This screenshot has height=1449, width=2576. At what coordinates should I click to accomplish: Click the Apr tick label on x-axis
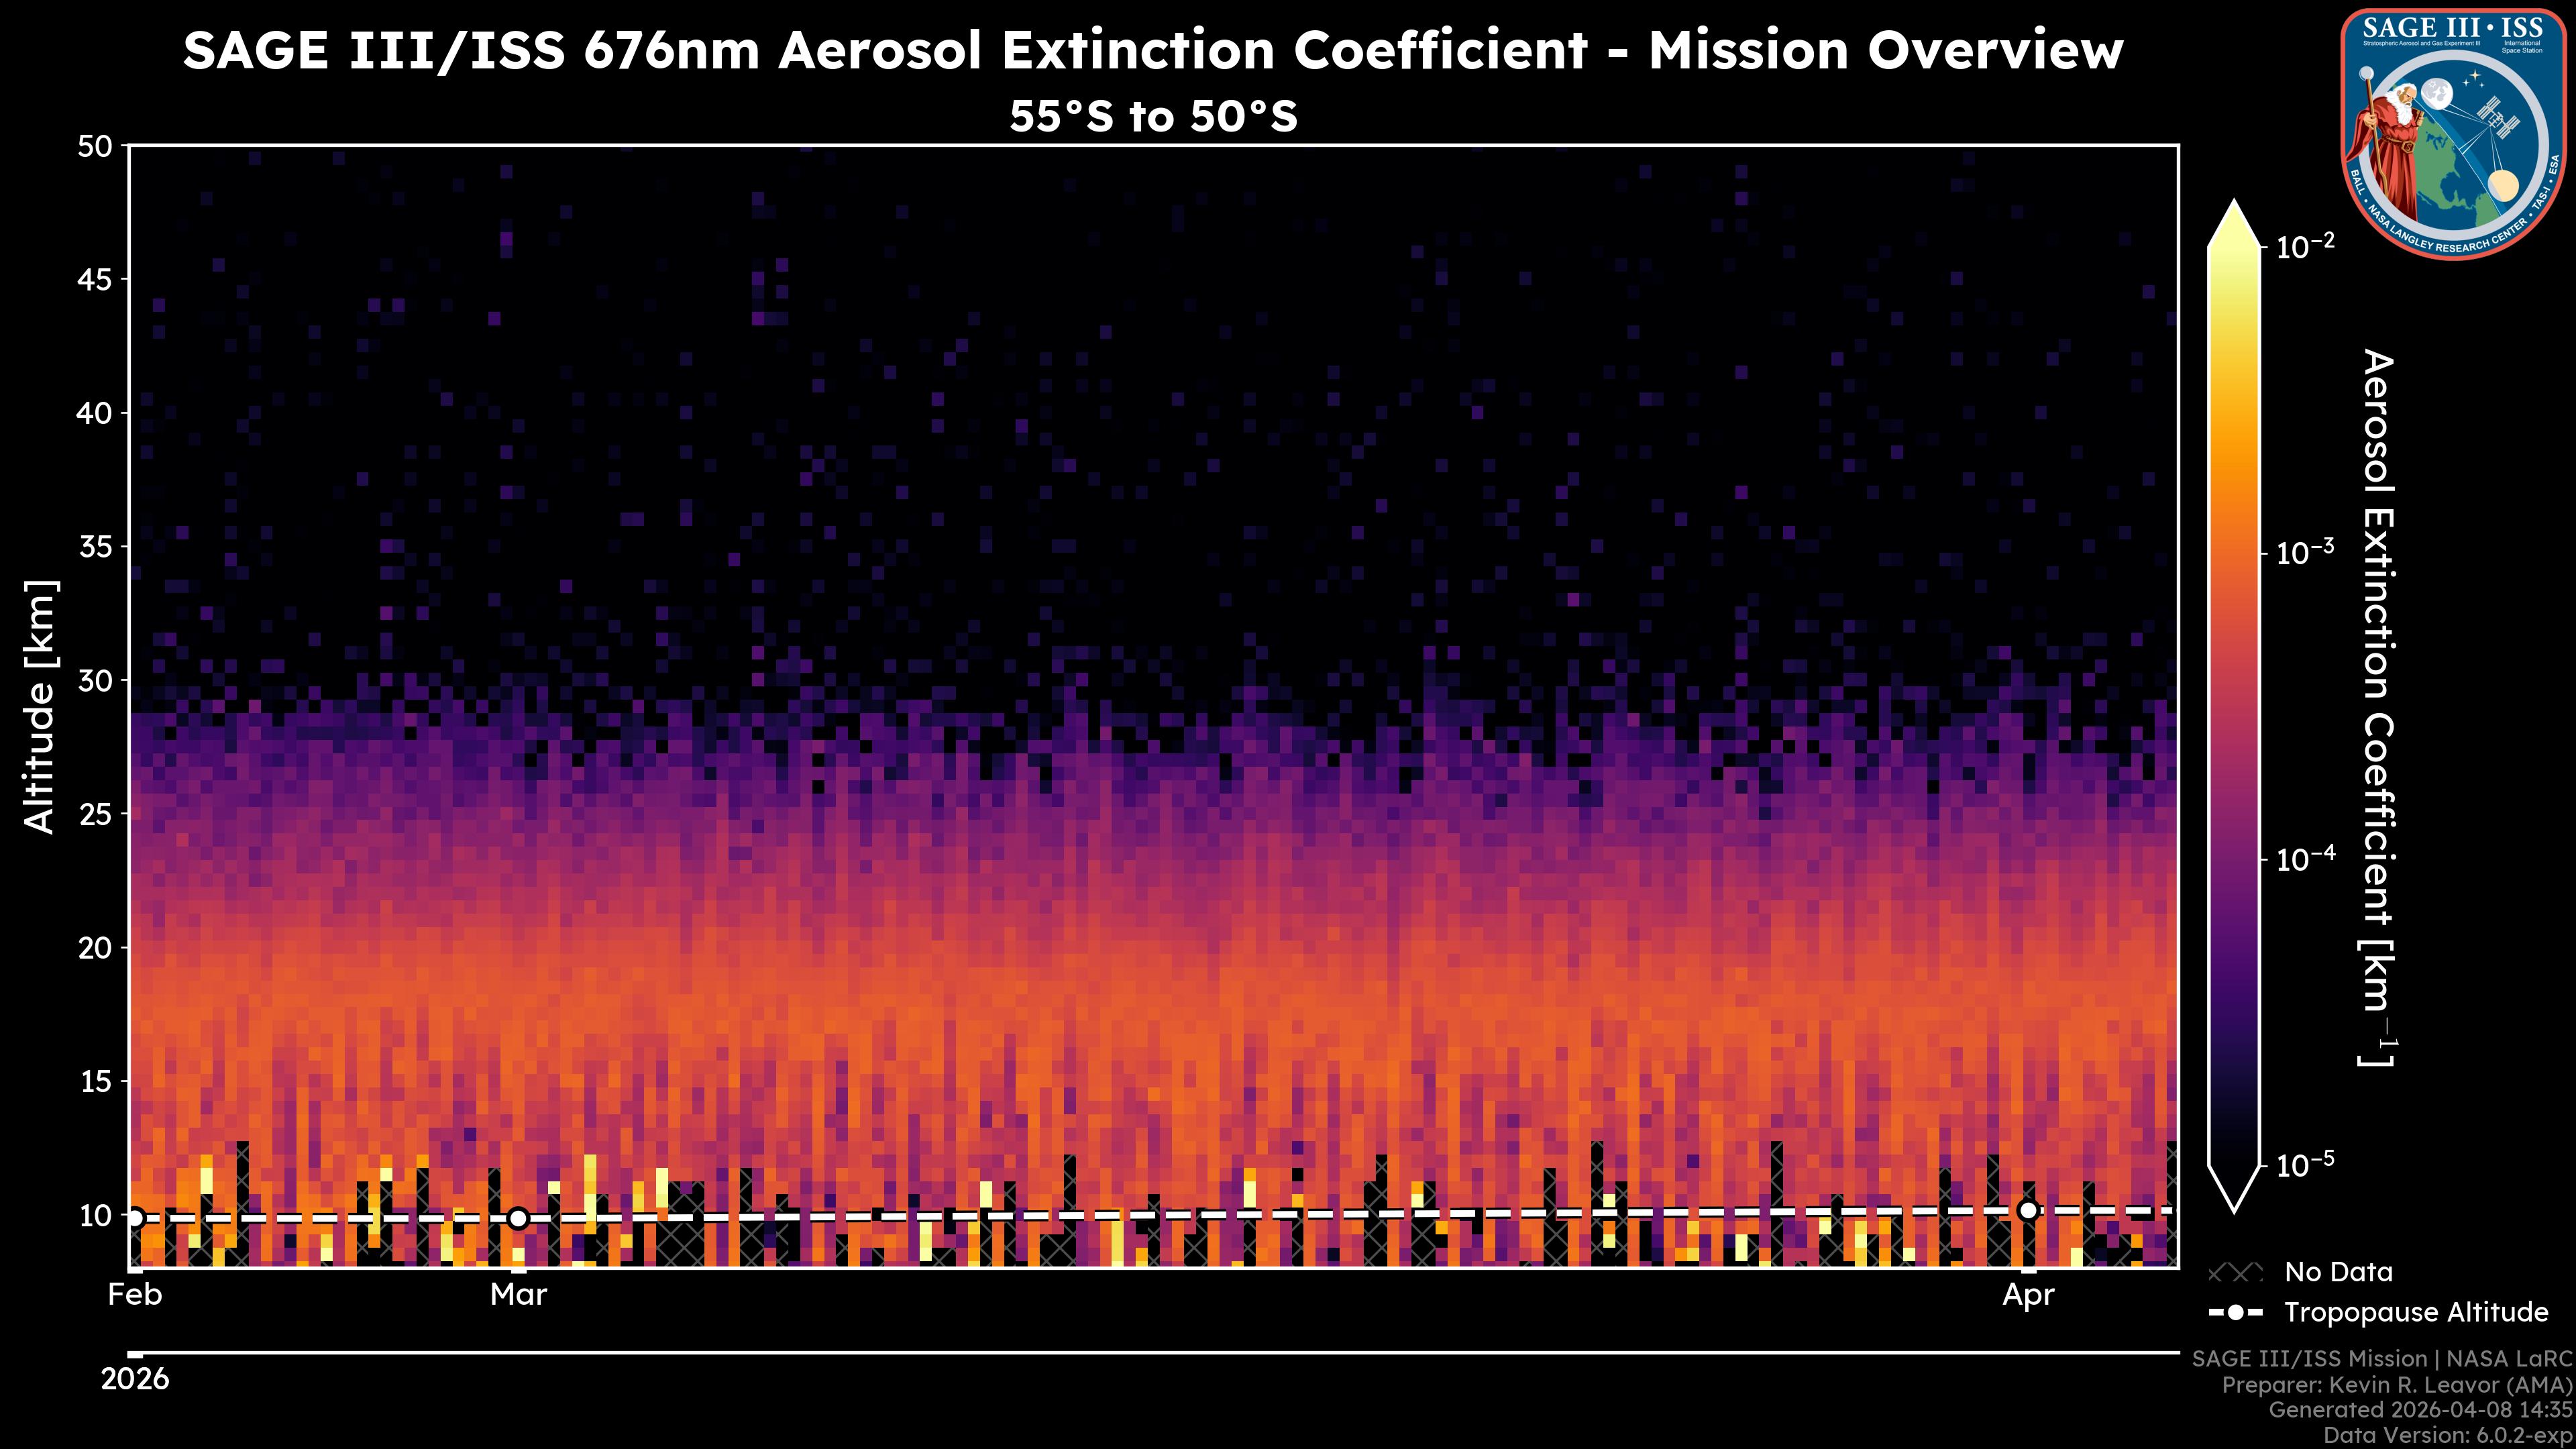[x=2028, y=1295]
